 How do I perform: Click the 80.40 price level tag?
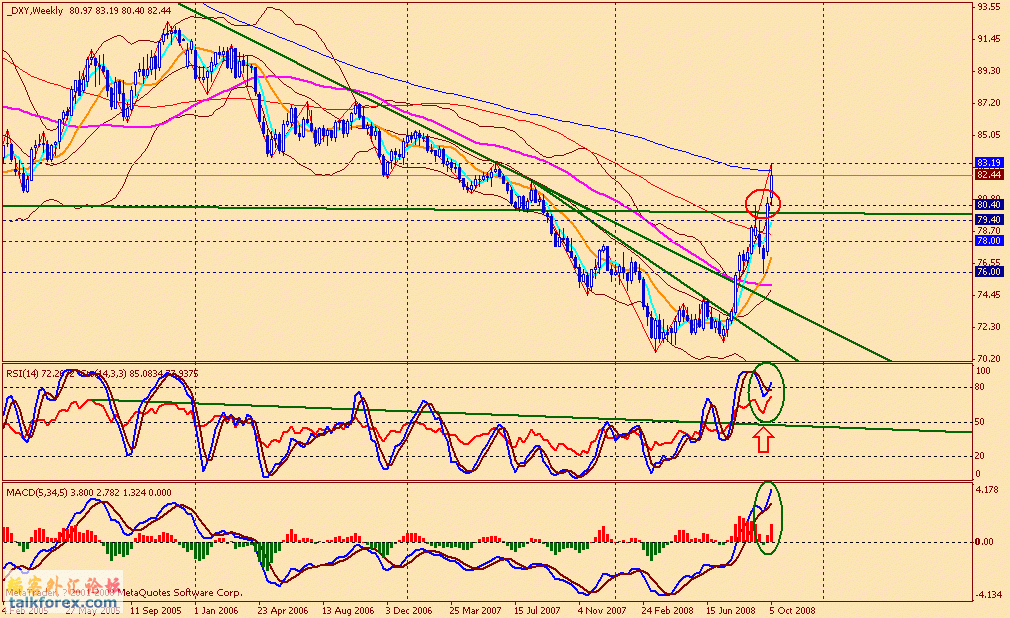tap(989, 205)
